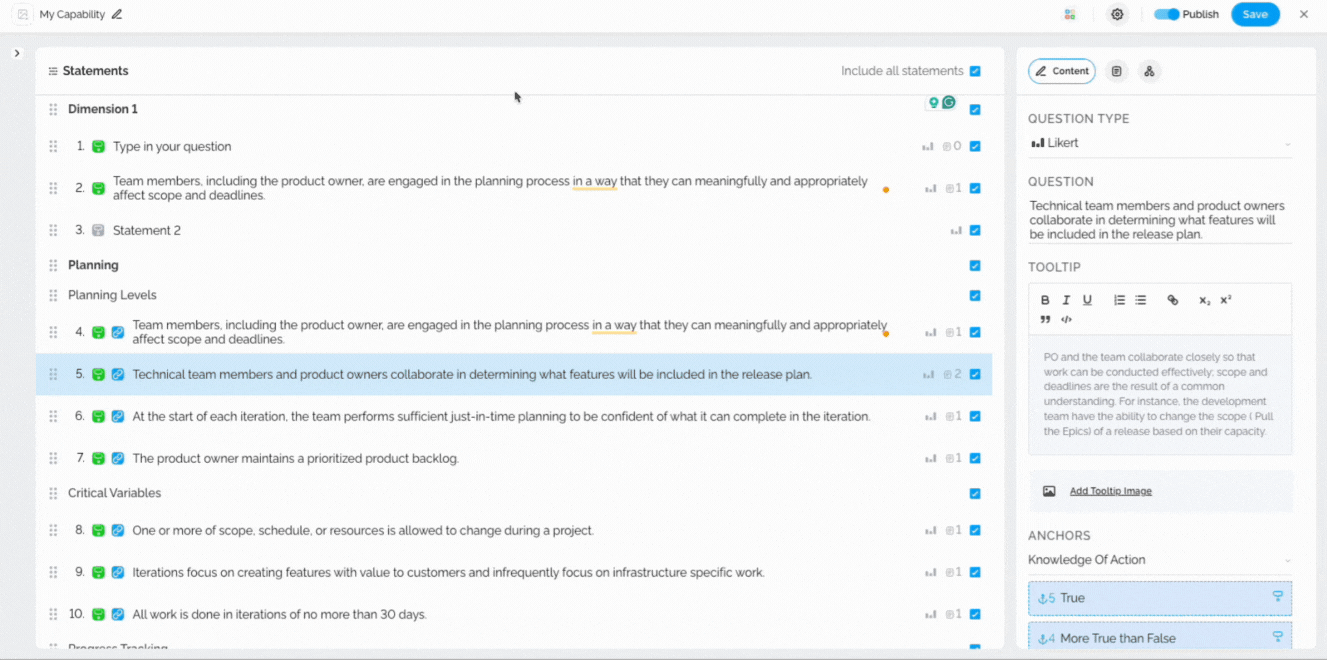Select the Content tab
Screen dimensions: 1327x660
point(1061,72)
